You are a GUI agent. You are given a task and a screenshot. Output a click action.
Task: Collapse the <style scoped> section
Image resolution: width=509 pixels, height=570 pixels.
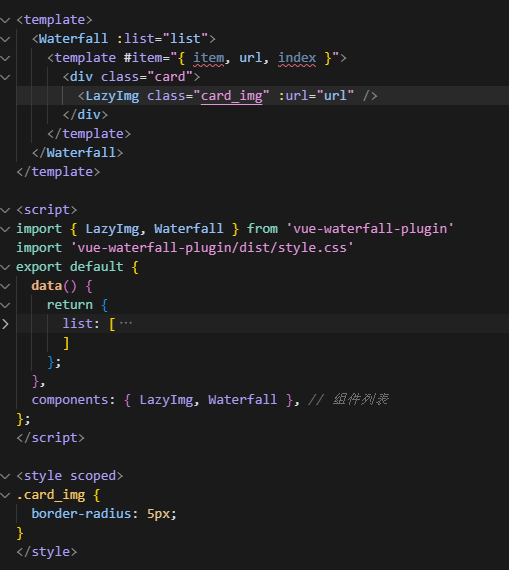point(5,476)
